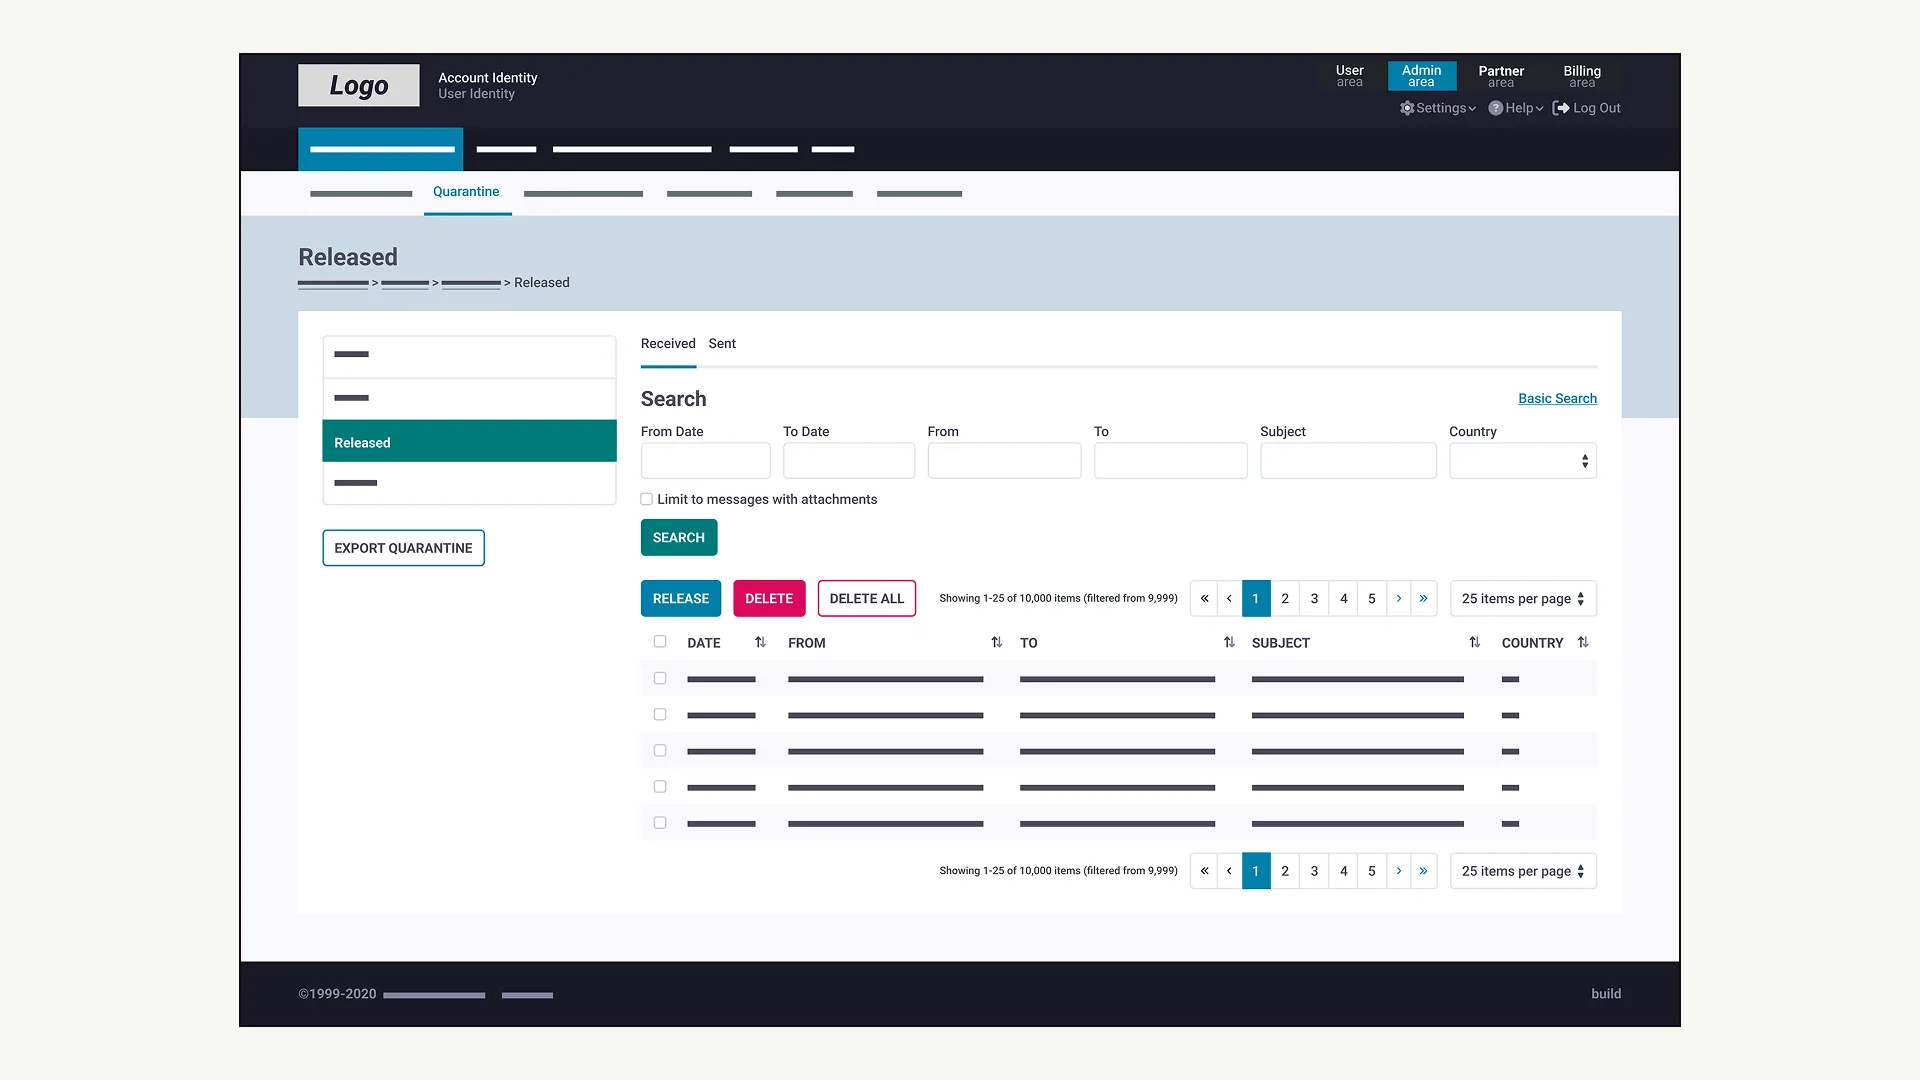Sort table by FROM column arrows
The height and width of the screenshot is (1080, 1920).
coord(996,642)
